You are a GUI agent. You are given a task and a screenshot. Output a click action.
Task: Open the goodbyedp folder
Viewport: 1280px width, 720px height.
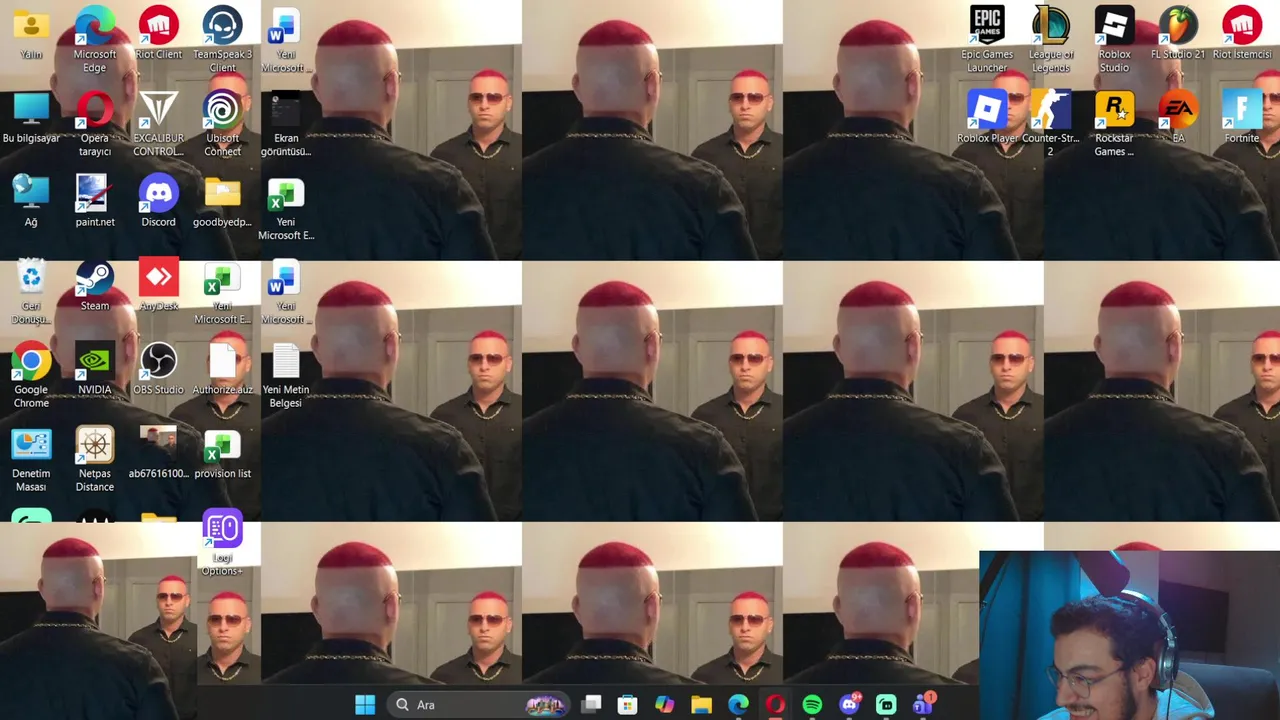pyautogui.click(x=222, y=201)
